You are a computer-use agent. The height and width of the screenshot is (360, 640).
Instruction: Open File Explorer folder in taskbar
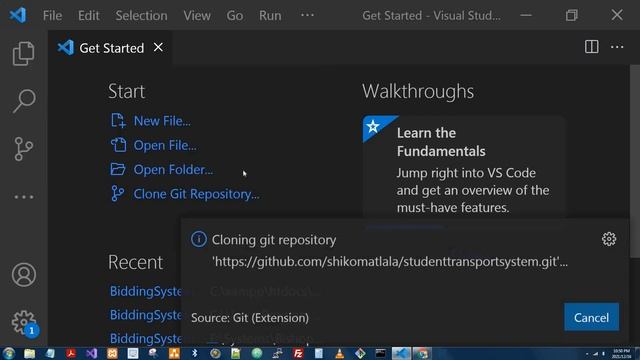pos(29,353)
